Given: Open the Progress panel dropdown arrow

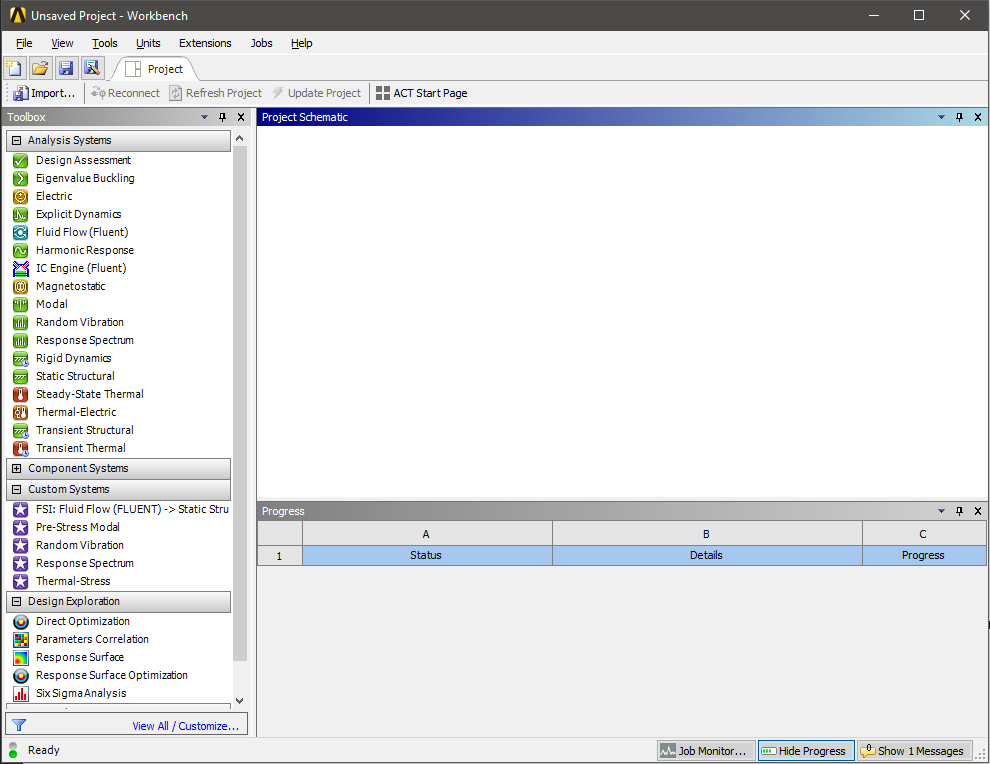Looking at the screenshot, I should pos(941,511).
